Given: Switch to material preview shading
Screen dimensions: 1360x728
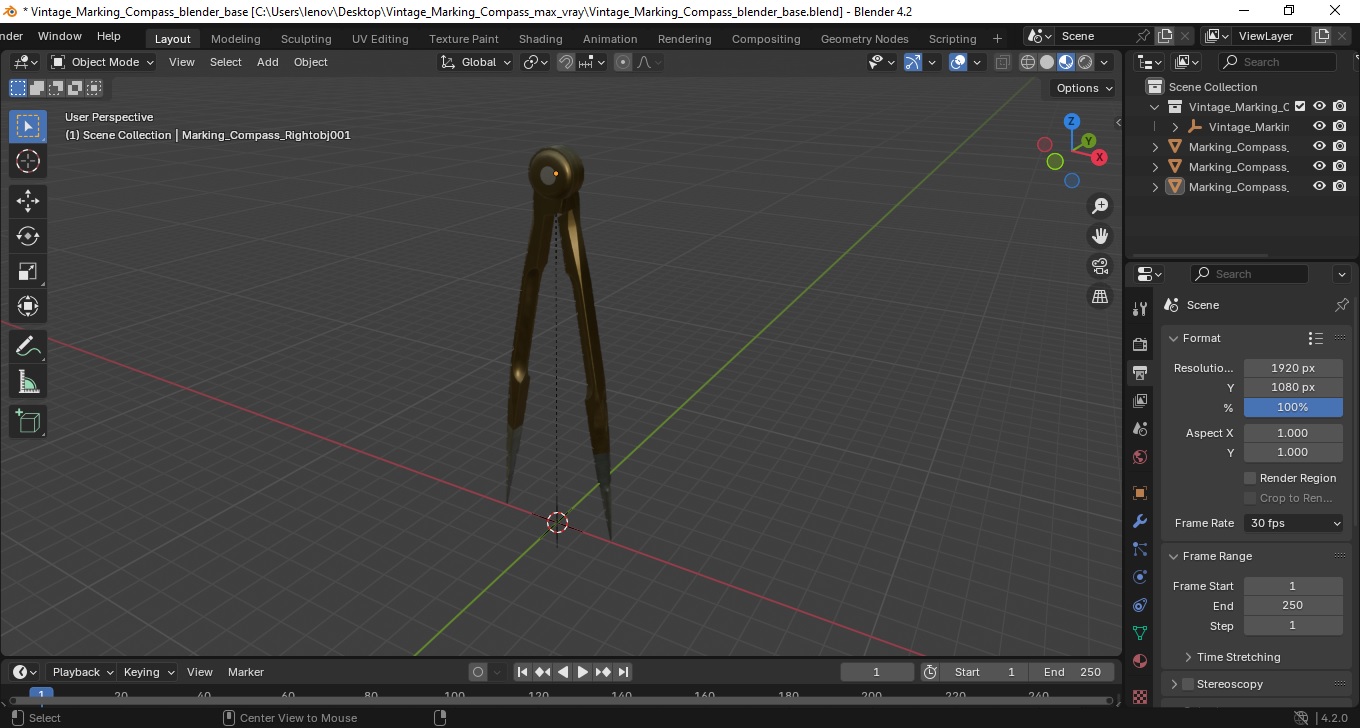Looking at the screenshot, I should coord(1066,62).
